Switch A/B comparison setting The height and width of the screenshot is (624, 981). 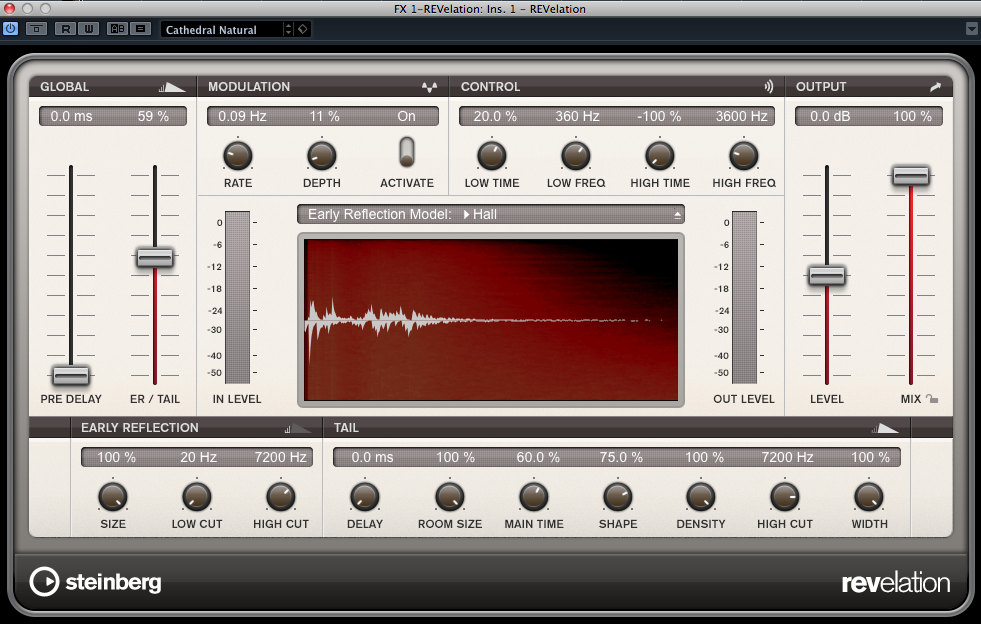point(117,29)
